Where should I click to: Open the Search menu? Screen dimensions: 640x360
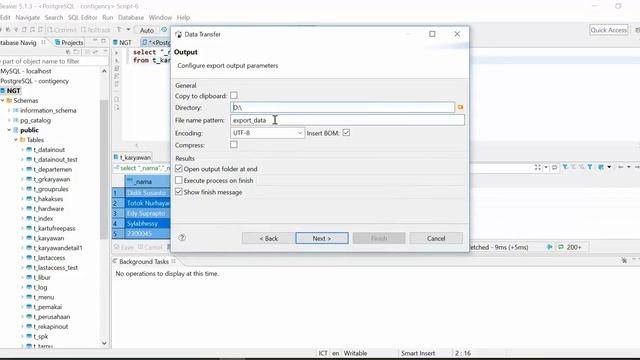click(x=54, y=18)
